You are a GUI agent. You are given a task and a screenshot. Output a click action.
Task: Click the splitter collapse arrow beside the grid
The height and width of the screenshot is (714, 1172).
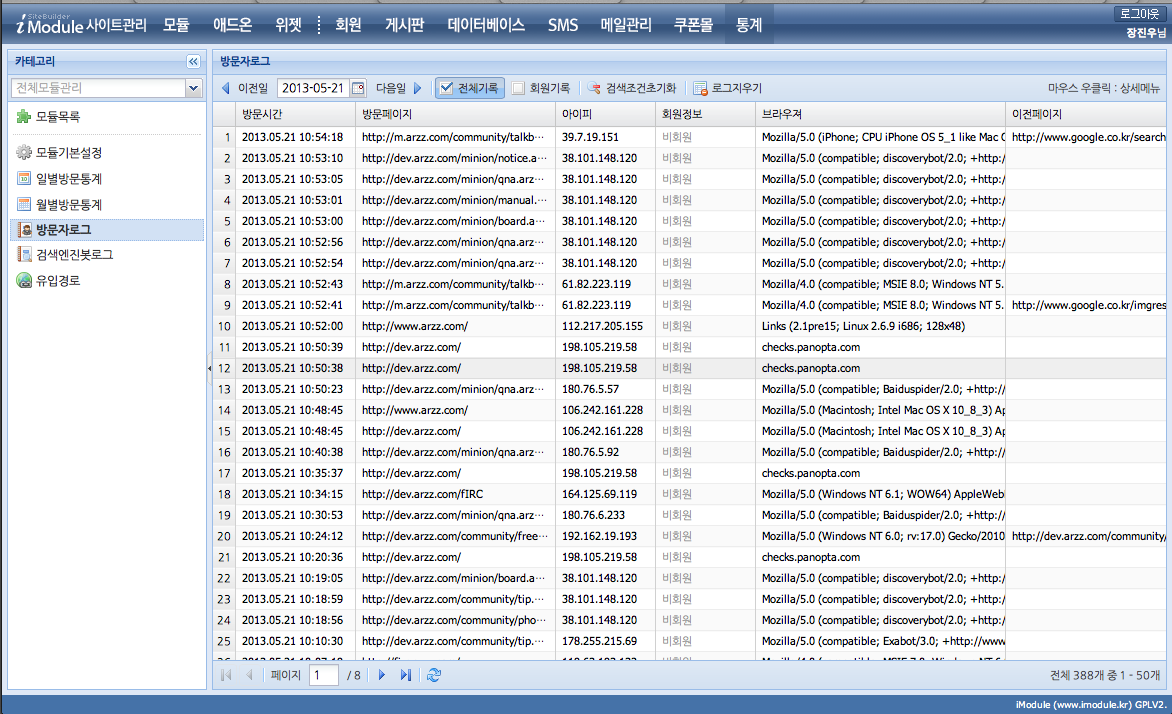click(x=209, y=369)
